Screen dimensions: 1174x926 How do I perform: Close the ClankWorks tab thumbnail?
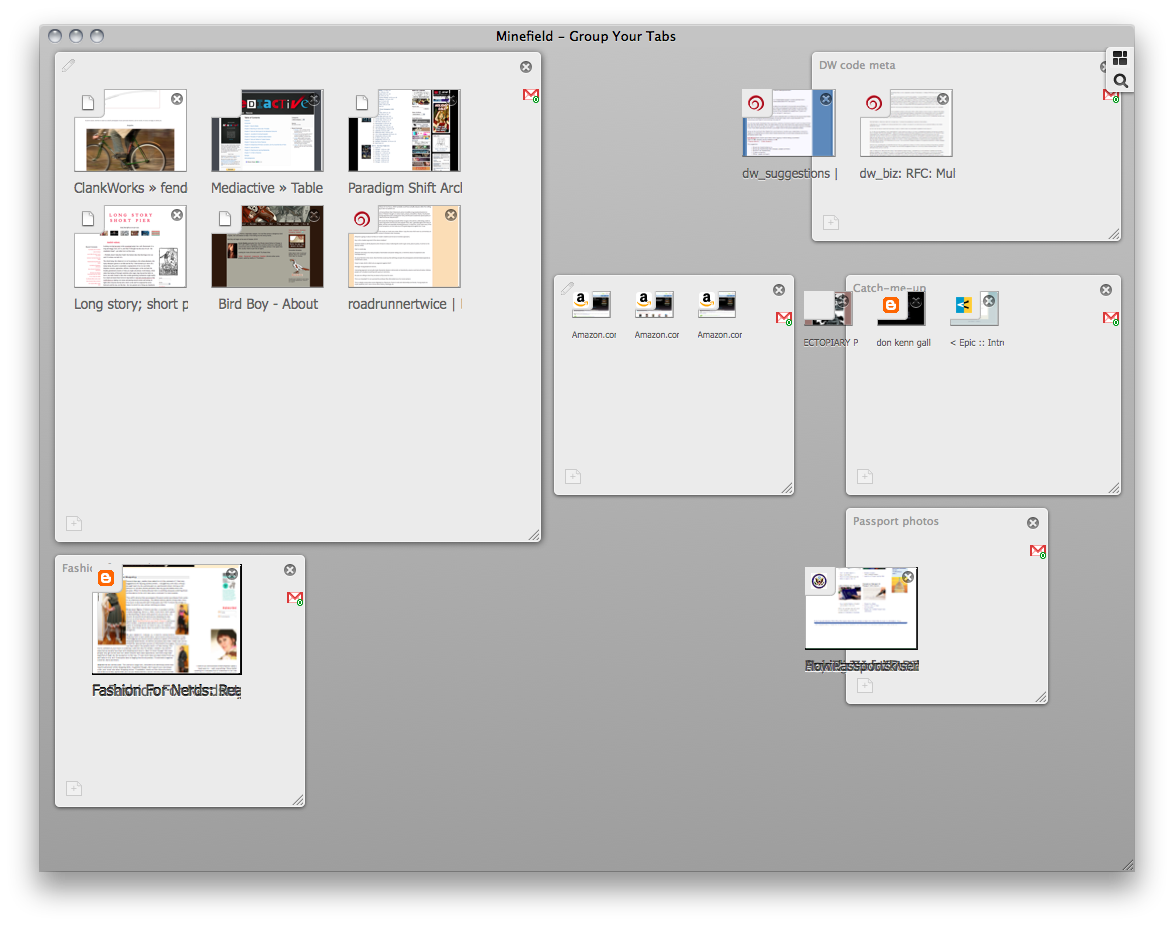click(177, 99)
